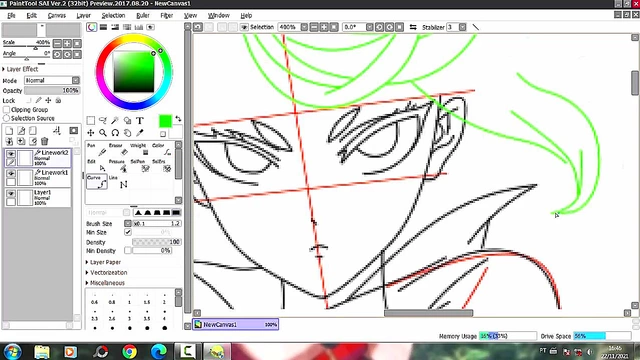640x360 pixels.
Task: Toggle straight-line drawing mode icon
Action: 476,27
